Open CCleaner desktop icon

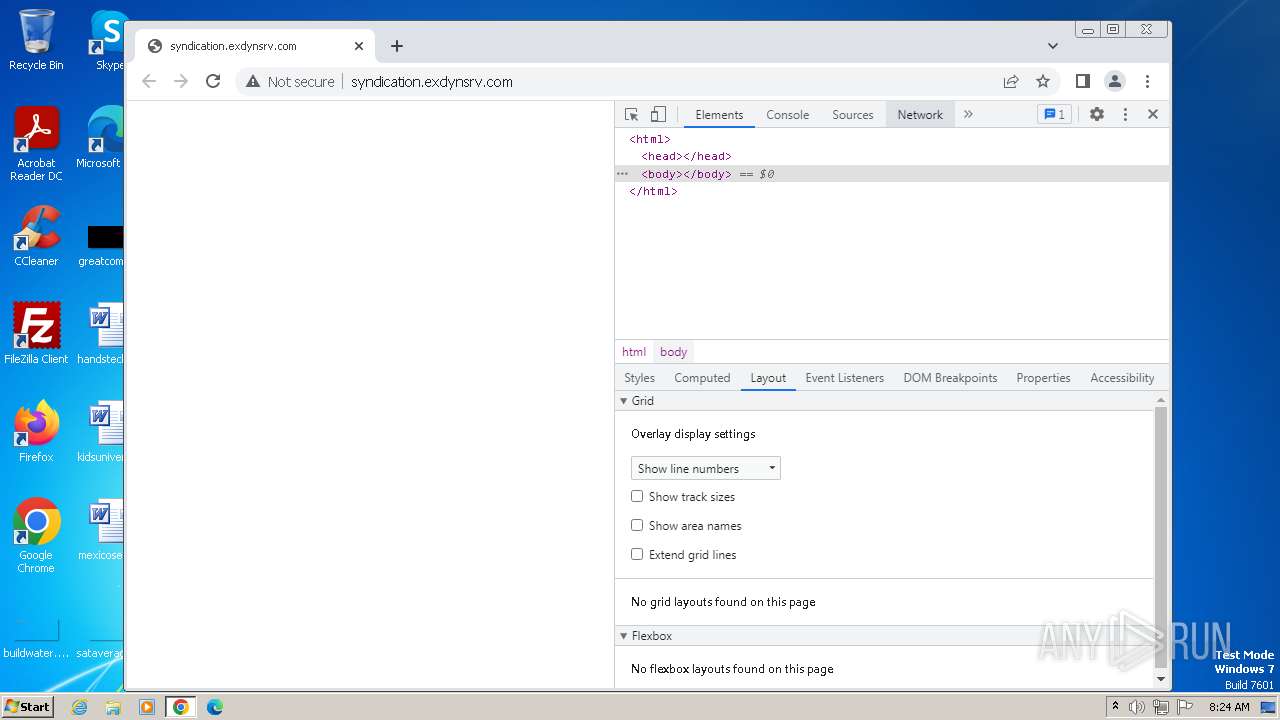tap(36, 236)
